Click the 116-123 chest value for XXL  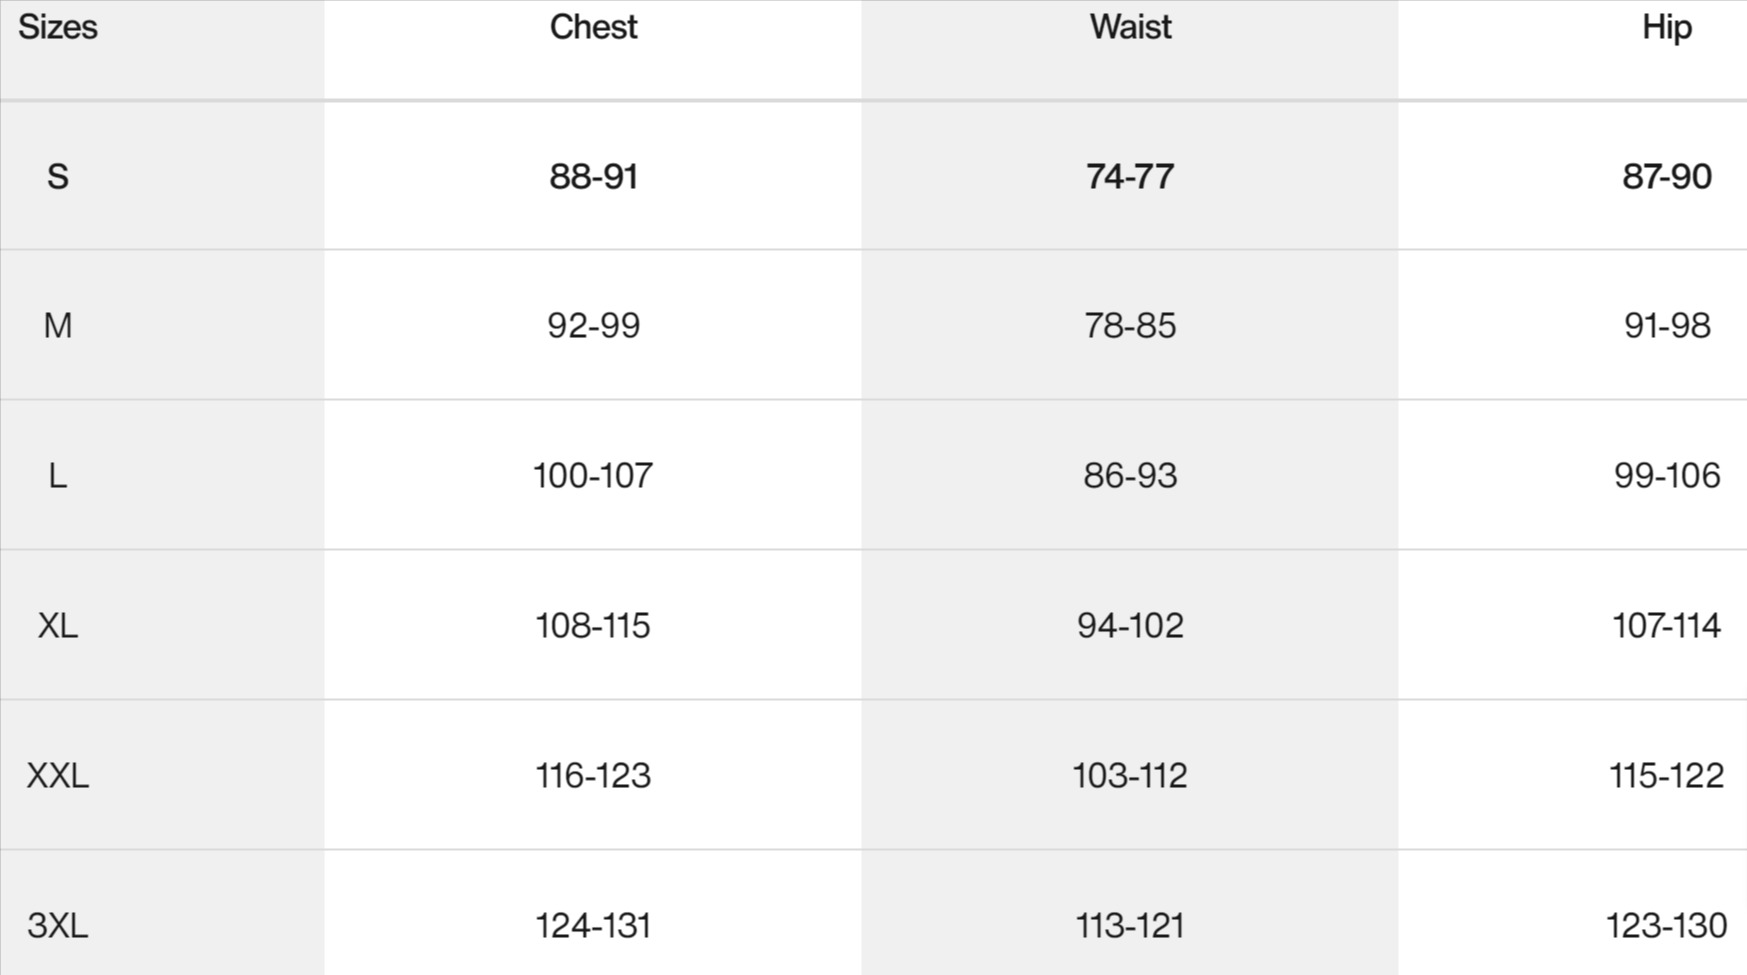click(x=593, y=776)
